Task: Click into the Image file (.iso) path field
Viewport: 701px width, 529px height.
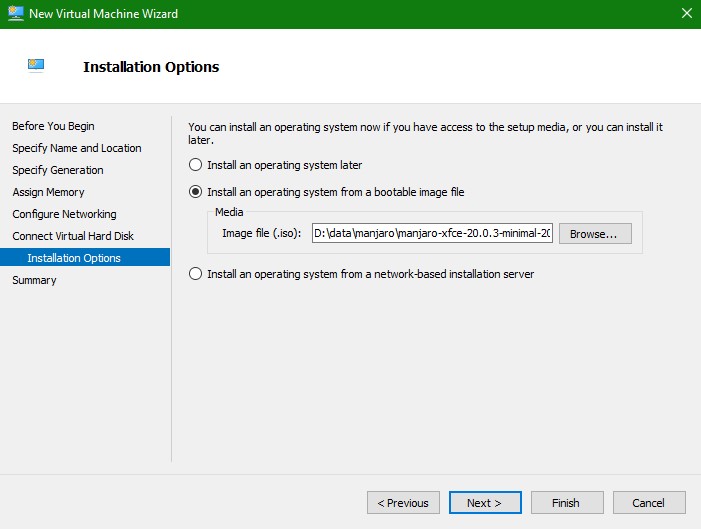Action: point(431,234)
